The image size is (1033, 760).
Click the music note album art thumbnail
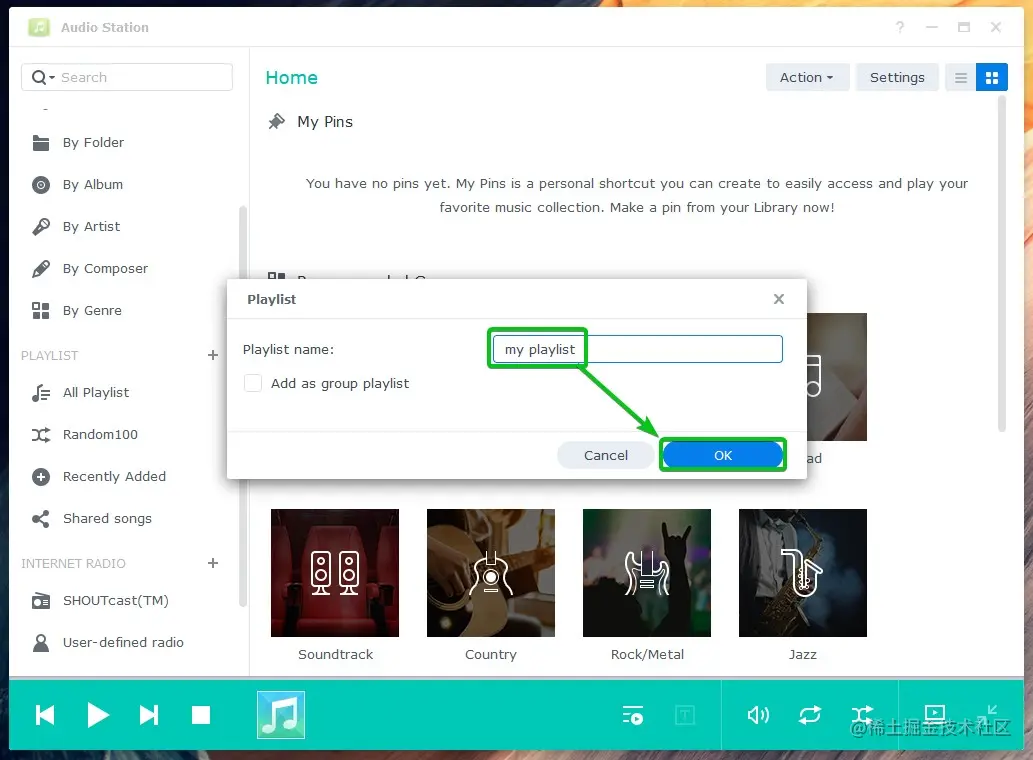tap(281, 715)
